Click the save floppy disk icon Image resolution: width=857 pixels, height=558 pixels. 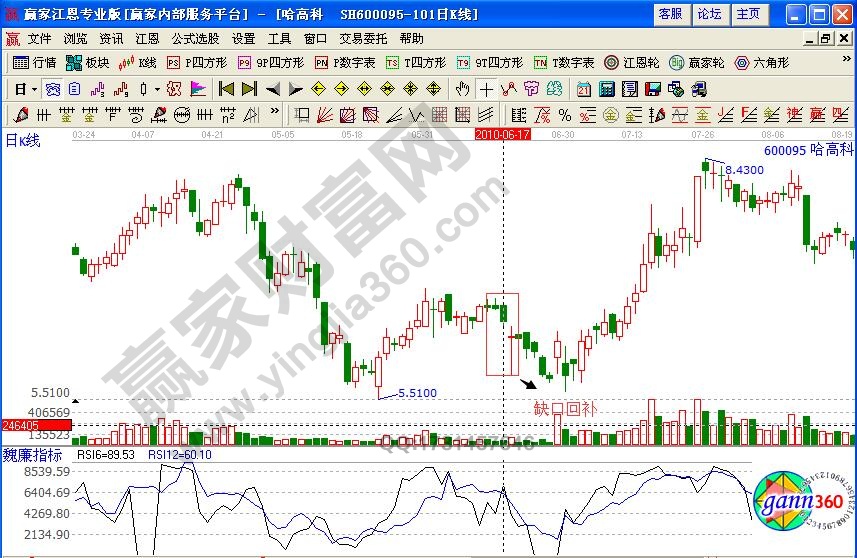pyautogui.click(x=655, y=89)
